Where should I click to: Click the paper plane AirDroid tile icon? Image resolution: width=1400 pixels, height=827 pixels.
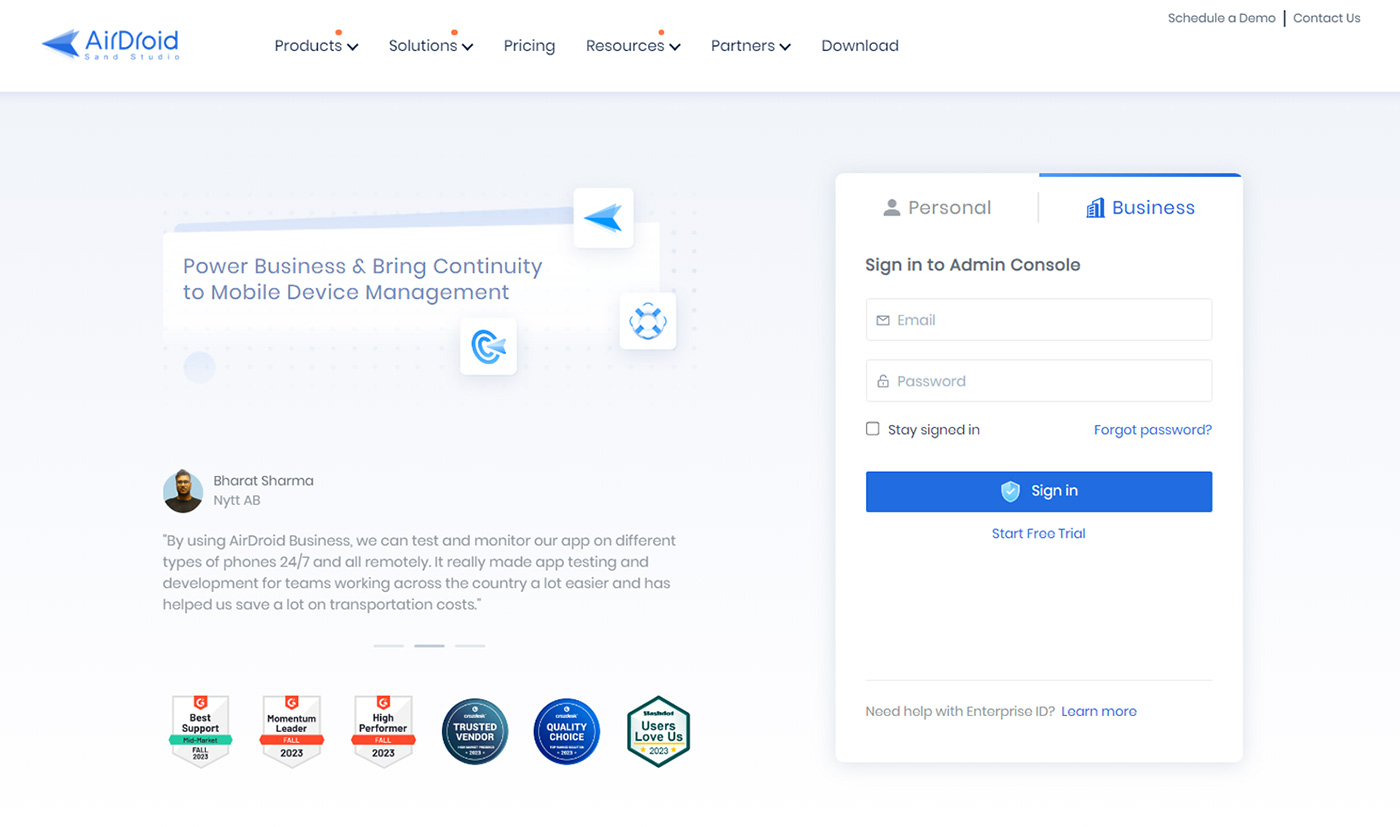click(x=603, y=218)
